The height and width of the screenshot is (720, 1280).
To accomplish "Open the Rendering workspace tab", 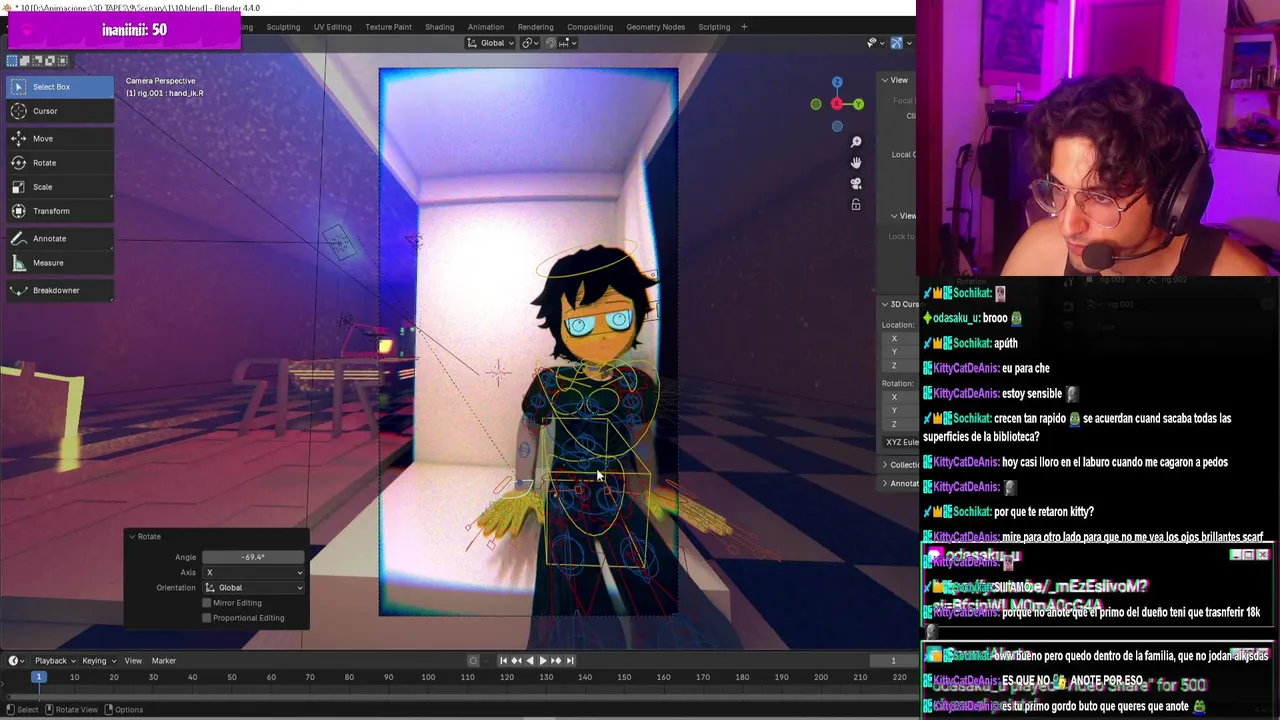I will tap(535, 27).
